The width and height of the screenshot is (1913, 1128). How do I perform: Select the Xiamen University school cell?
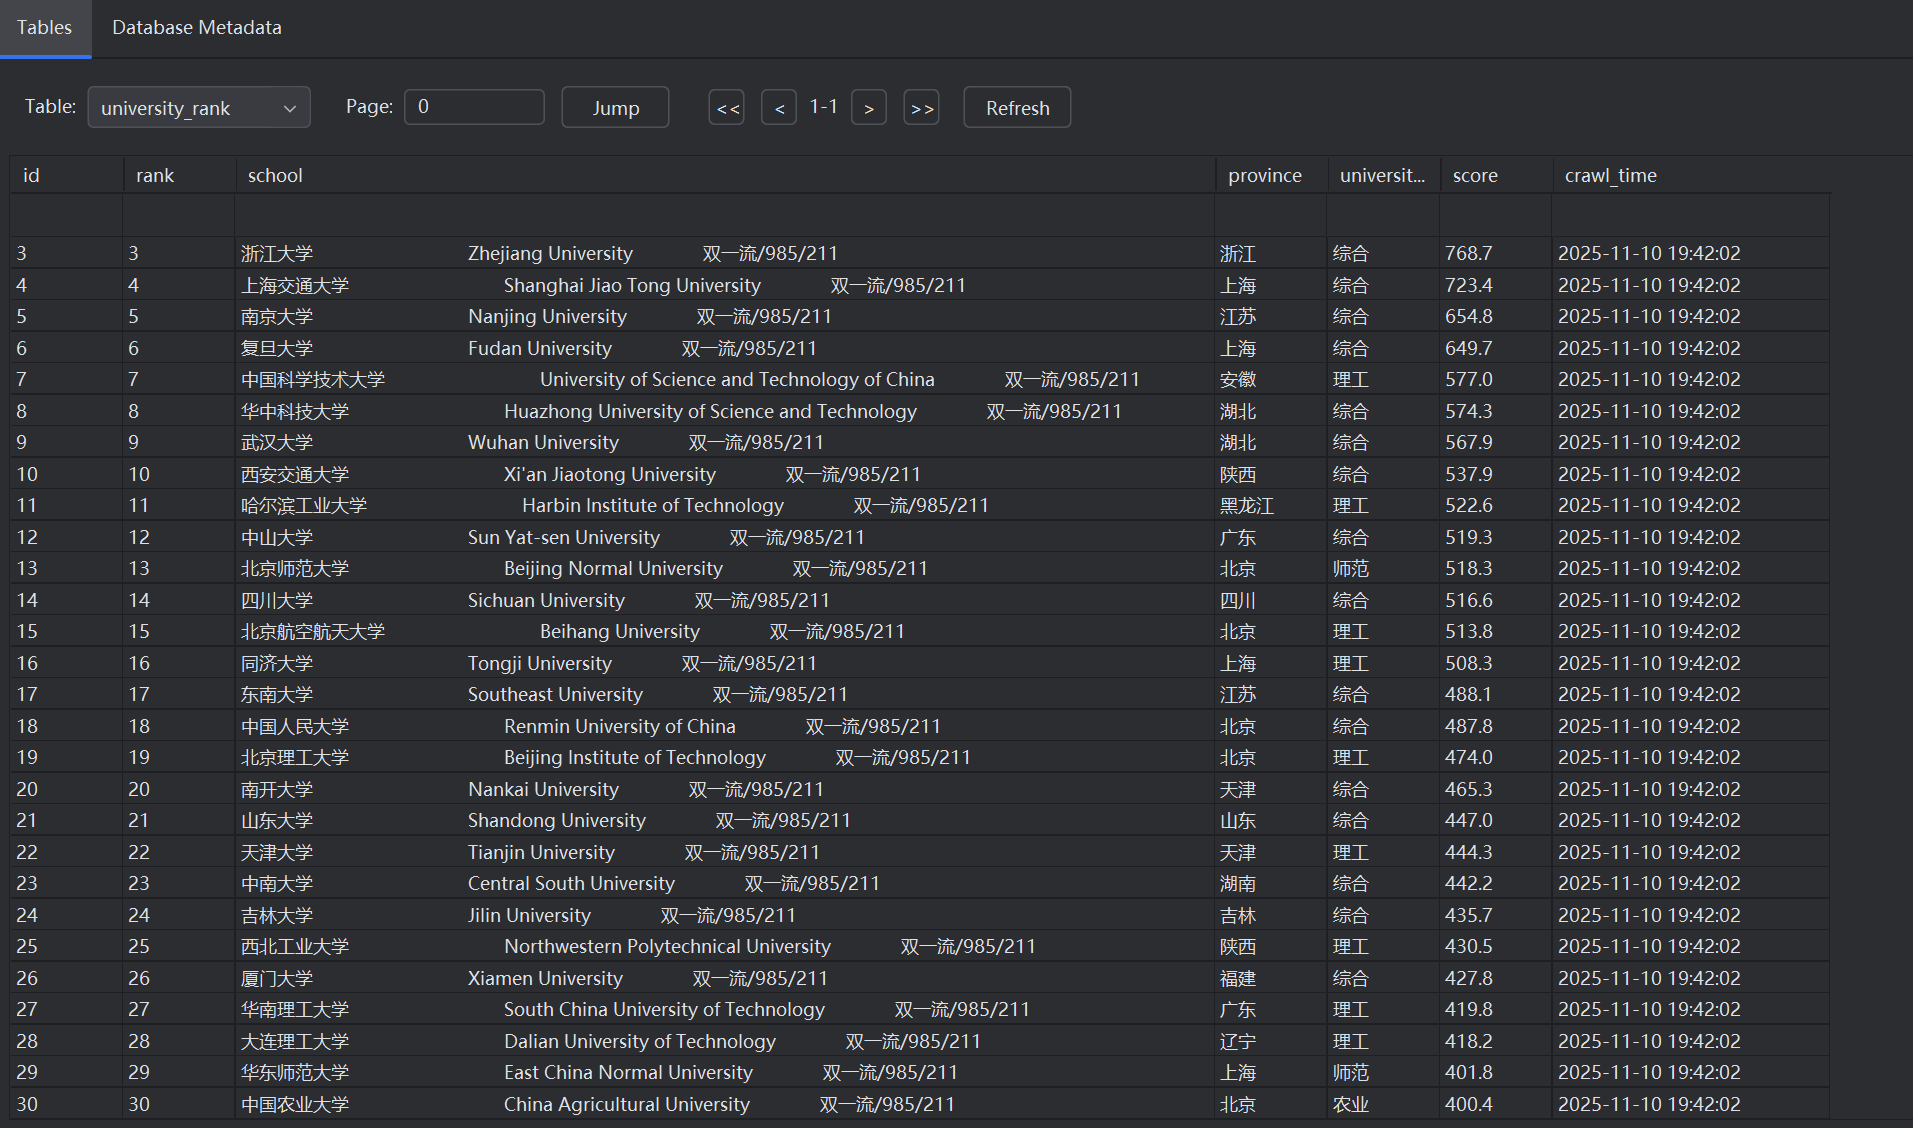(x=725, y=978)
